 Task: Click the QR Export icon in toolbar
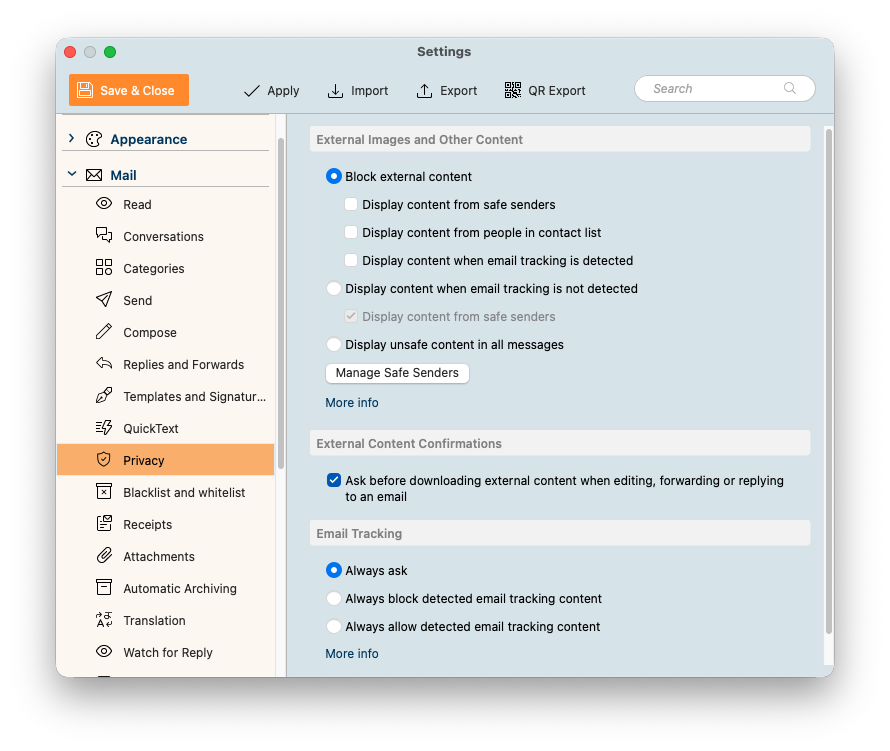pos(513,90)
